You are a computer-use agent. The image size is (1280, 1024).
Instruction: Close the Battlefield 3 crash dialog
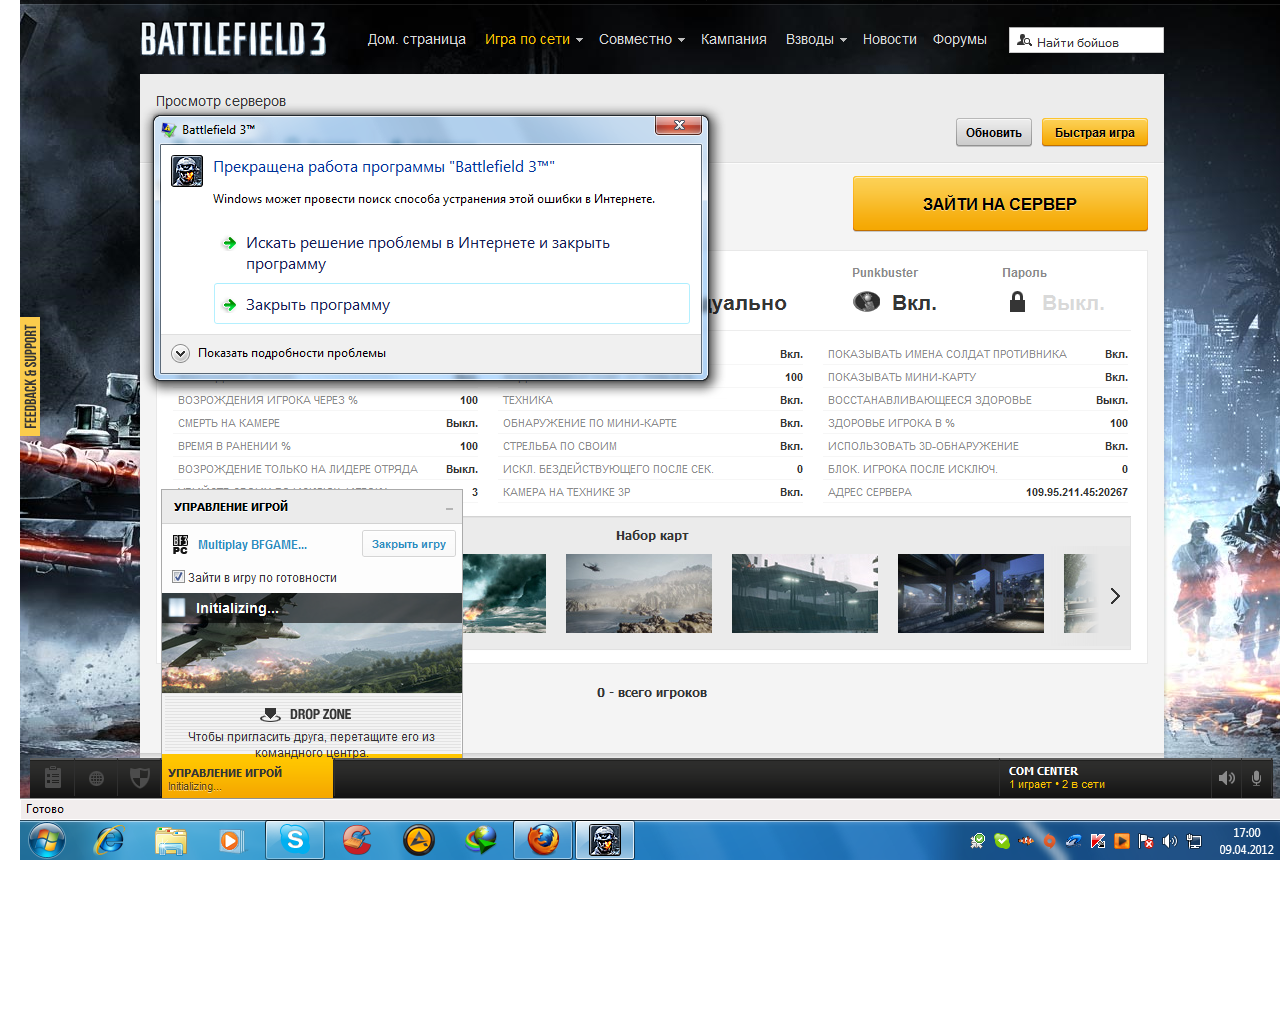point(679,125)
